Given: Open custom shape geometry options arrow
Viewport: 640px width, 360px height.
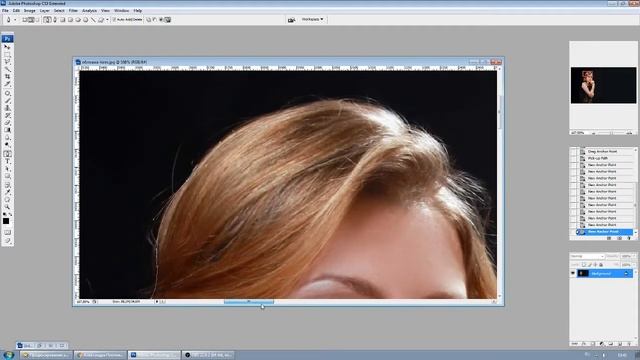Looking at the screenshot, I should [x=107, y=20].
